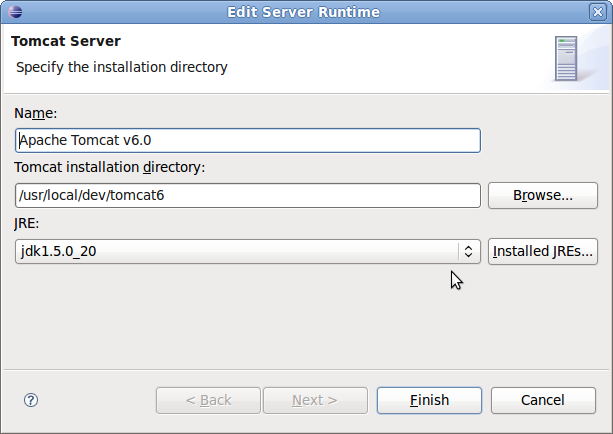The image size is (613, 434).
Task: Click the server tower banner icon
Action: (566, 59)
